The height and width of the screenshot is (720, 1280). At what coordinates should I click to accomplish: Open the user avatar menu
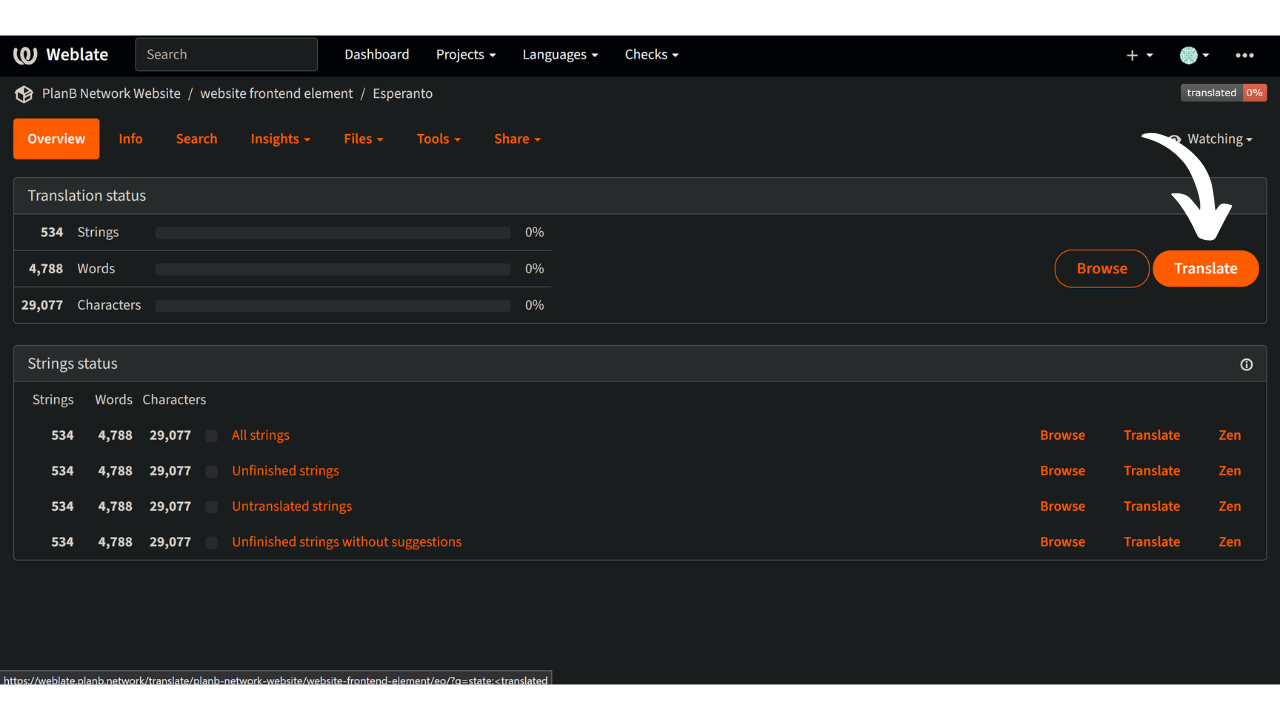[x=1194, y=55]
